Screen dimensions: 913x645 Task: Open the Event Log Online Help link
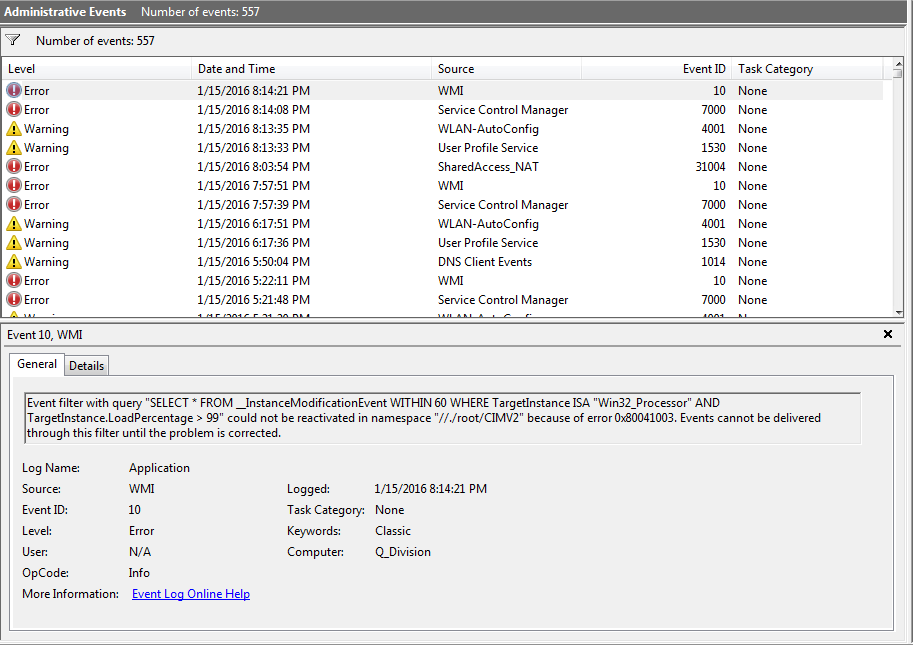(x=191, y=594)
